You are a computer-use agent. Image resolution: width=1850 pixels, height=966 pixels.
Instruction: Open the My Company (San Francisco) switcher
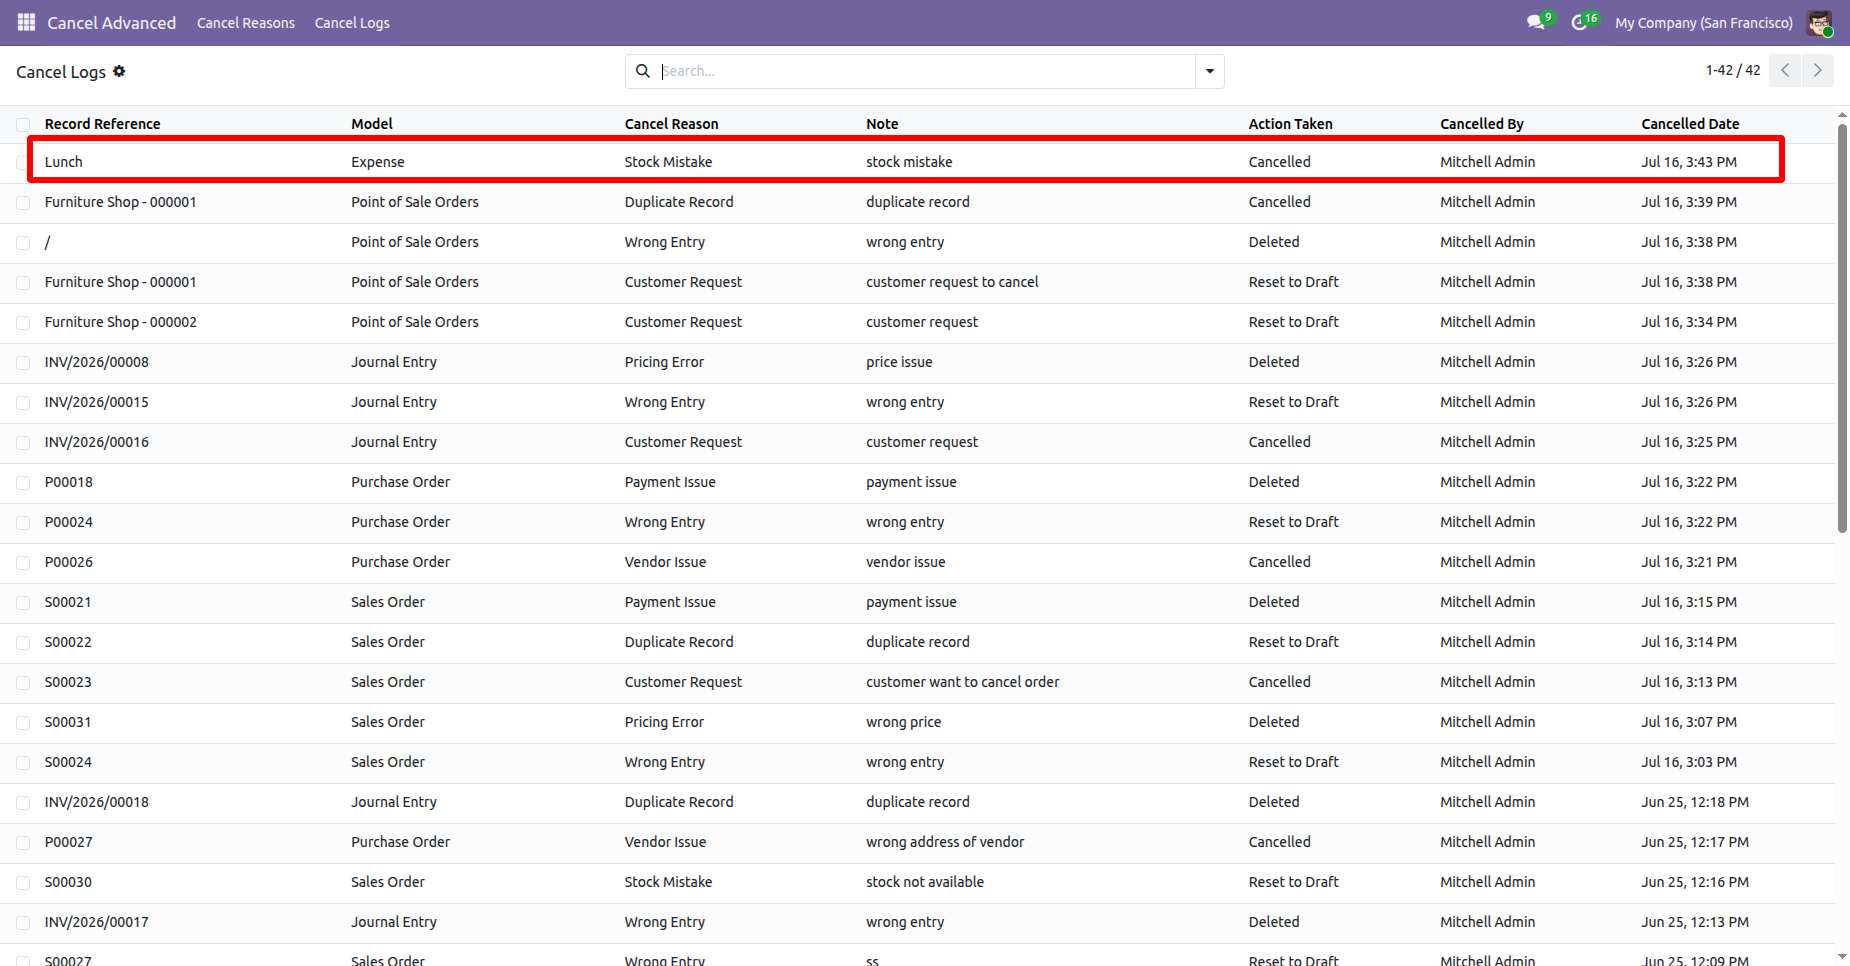point(1703,23)
